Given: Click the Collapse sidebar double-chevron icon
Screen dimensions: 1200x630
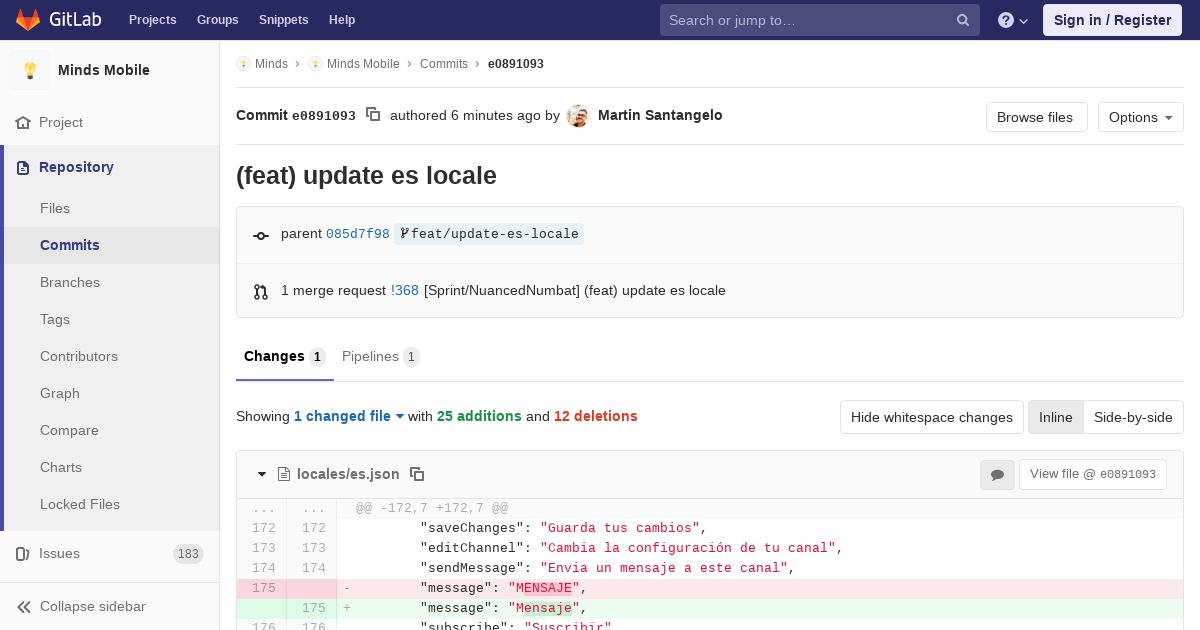Looking at the screenshot, I should (24, 606).
